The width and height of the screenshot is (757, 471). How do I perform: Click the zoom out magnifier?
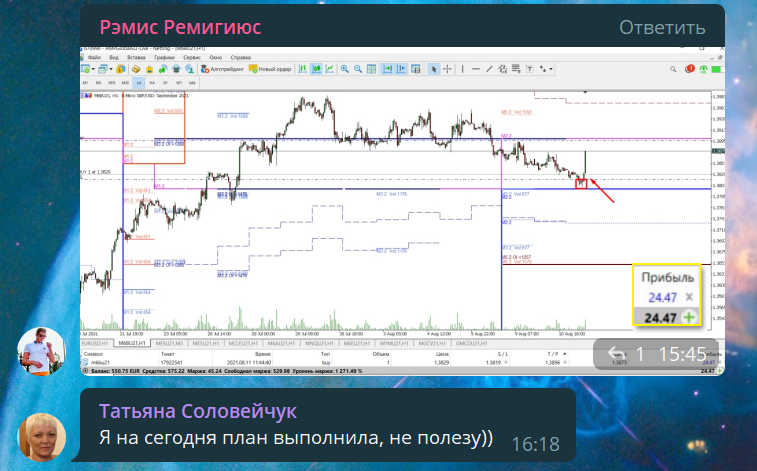point(358,69)
